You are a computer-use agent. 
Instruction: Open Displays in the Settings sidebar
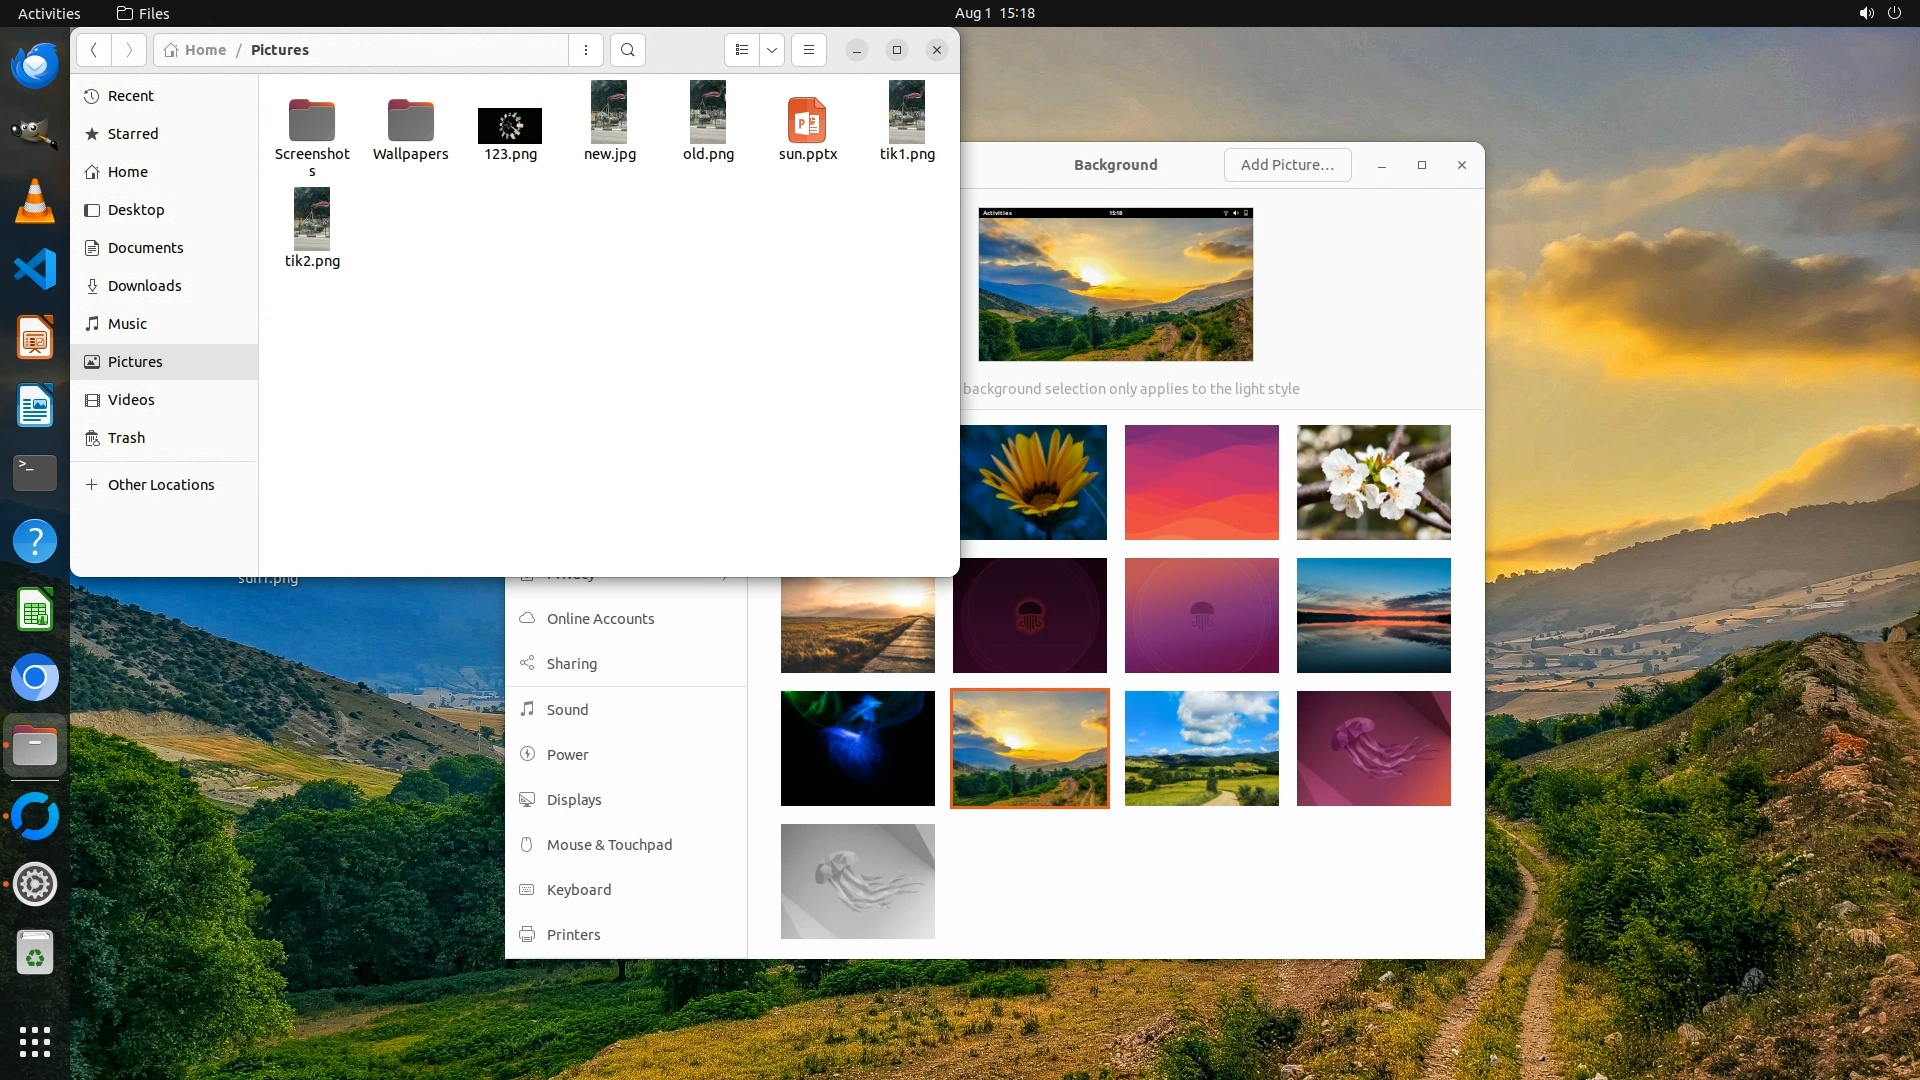574,800
